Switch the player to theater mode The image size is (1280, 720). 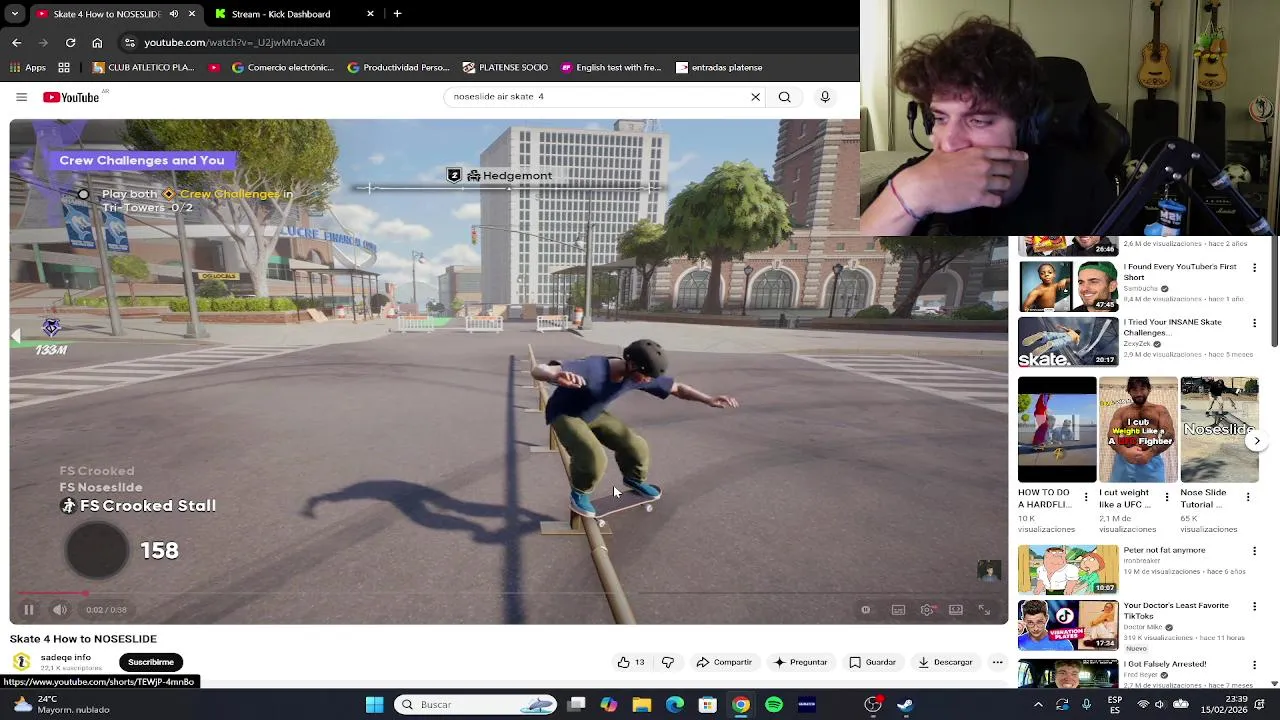(956, 609)
